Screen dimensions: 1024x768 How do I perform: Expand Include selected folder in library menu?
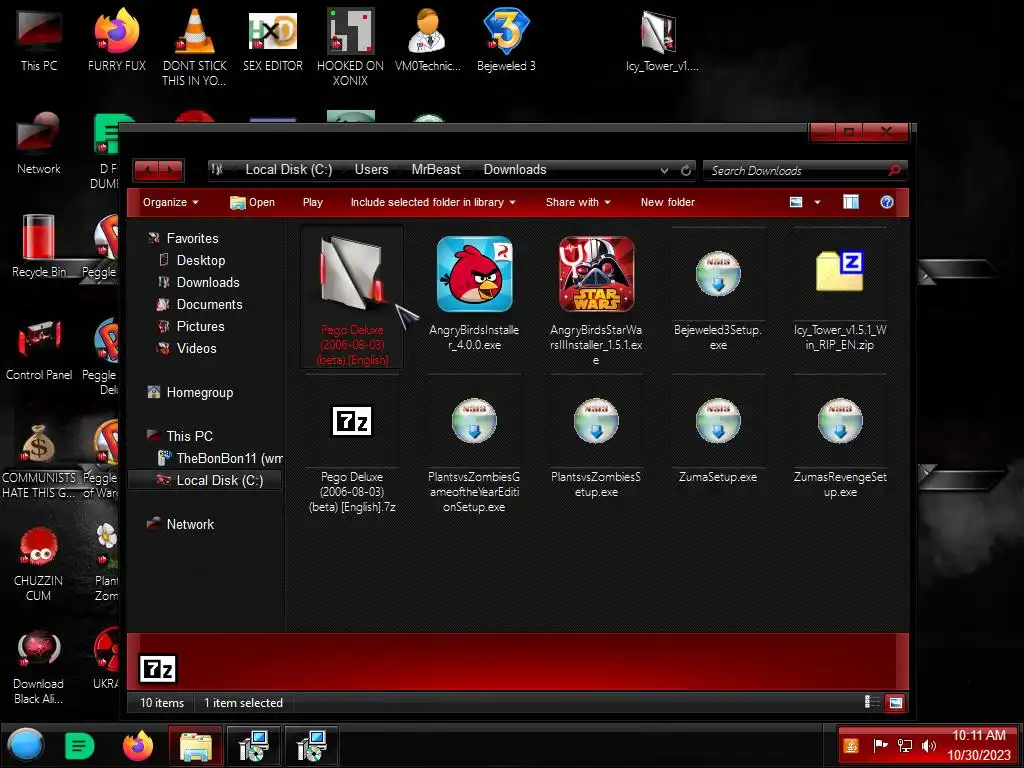tap(433, 202)
